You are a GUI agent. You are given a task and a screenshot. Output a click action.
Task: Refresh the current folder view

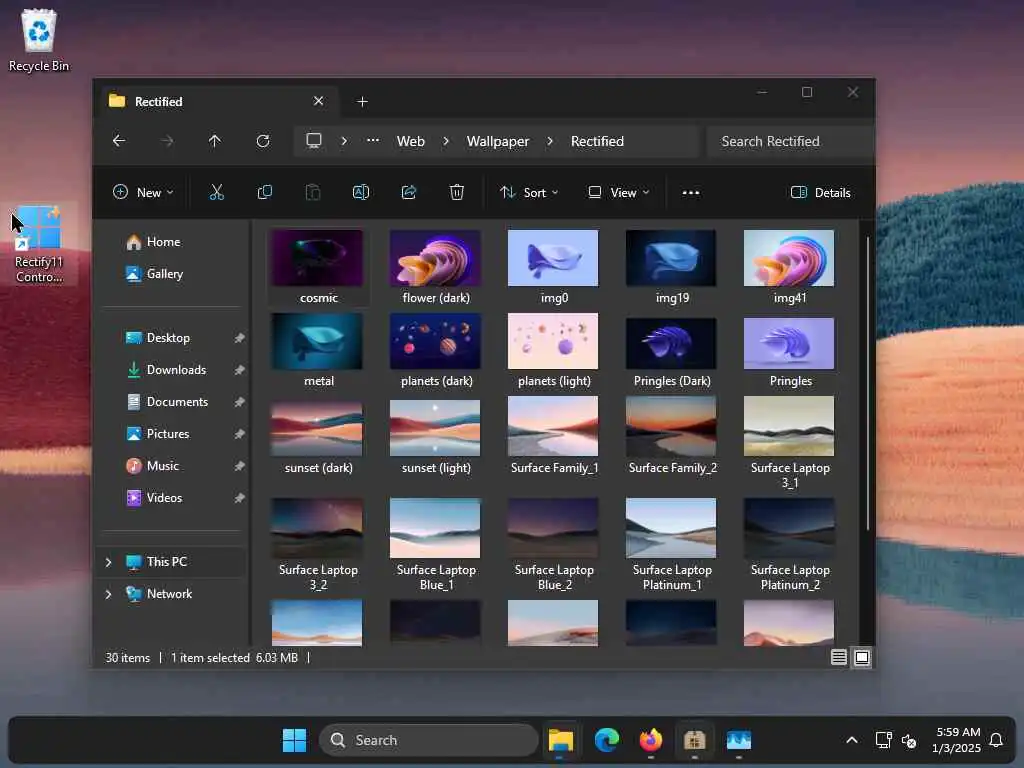pos(263,141)
